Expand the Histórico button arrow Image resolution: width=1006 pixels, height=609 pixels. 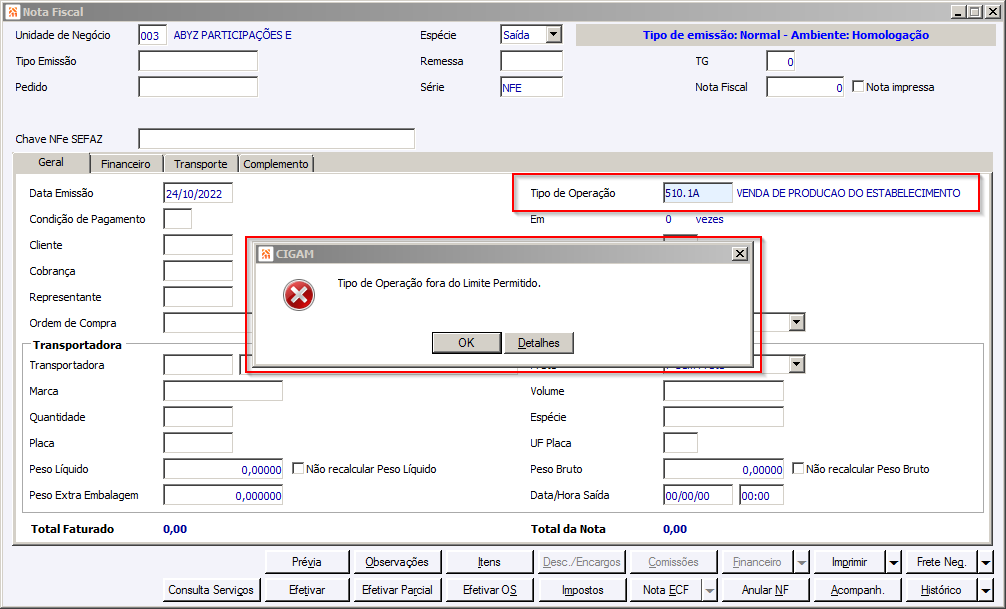[x=986, y=590]
